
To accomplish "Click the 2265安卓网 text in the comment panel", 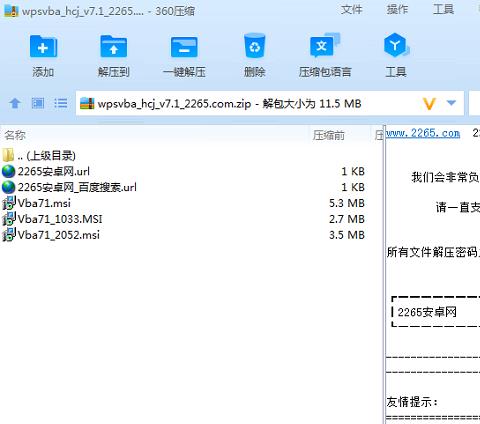I will [x=427, y=312].
